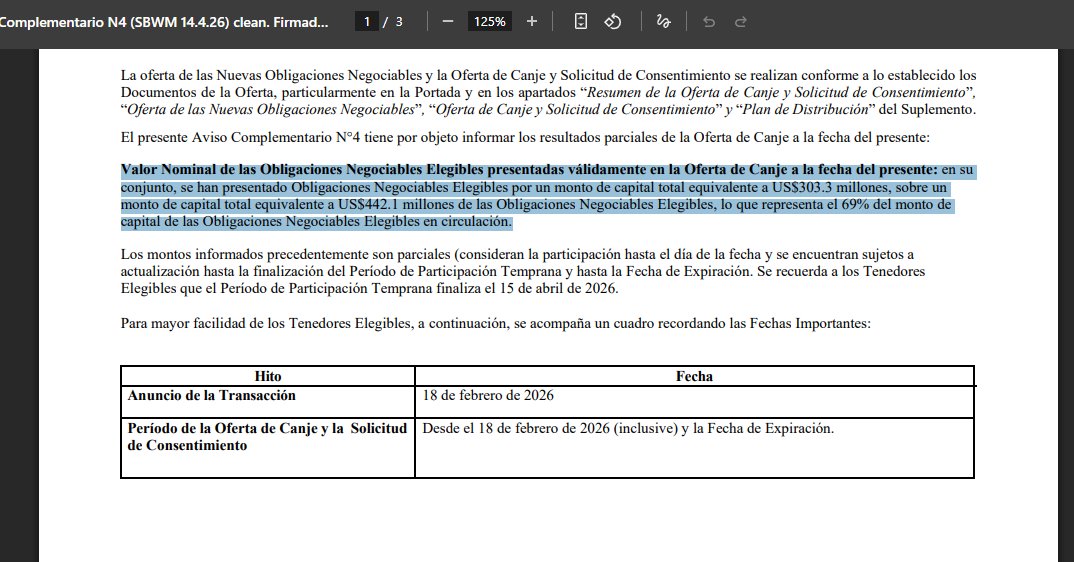
Task: Click the 'Hito' table header
Action: (x=268, y=376)
